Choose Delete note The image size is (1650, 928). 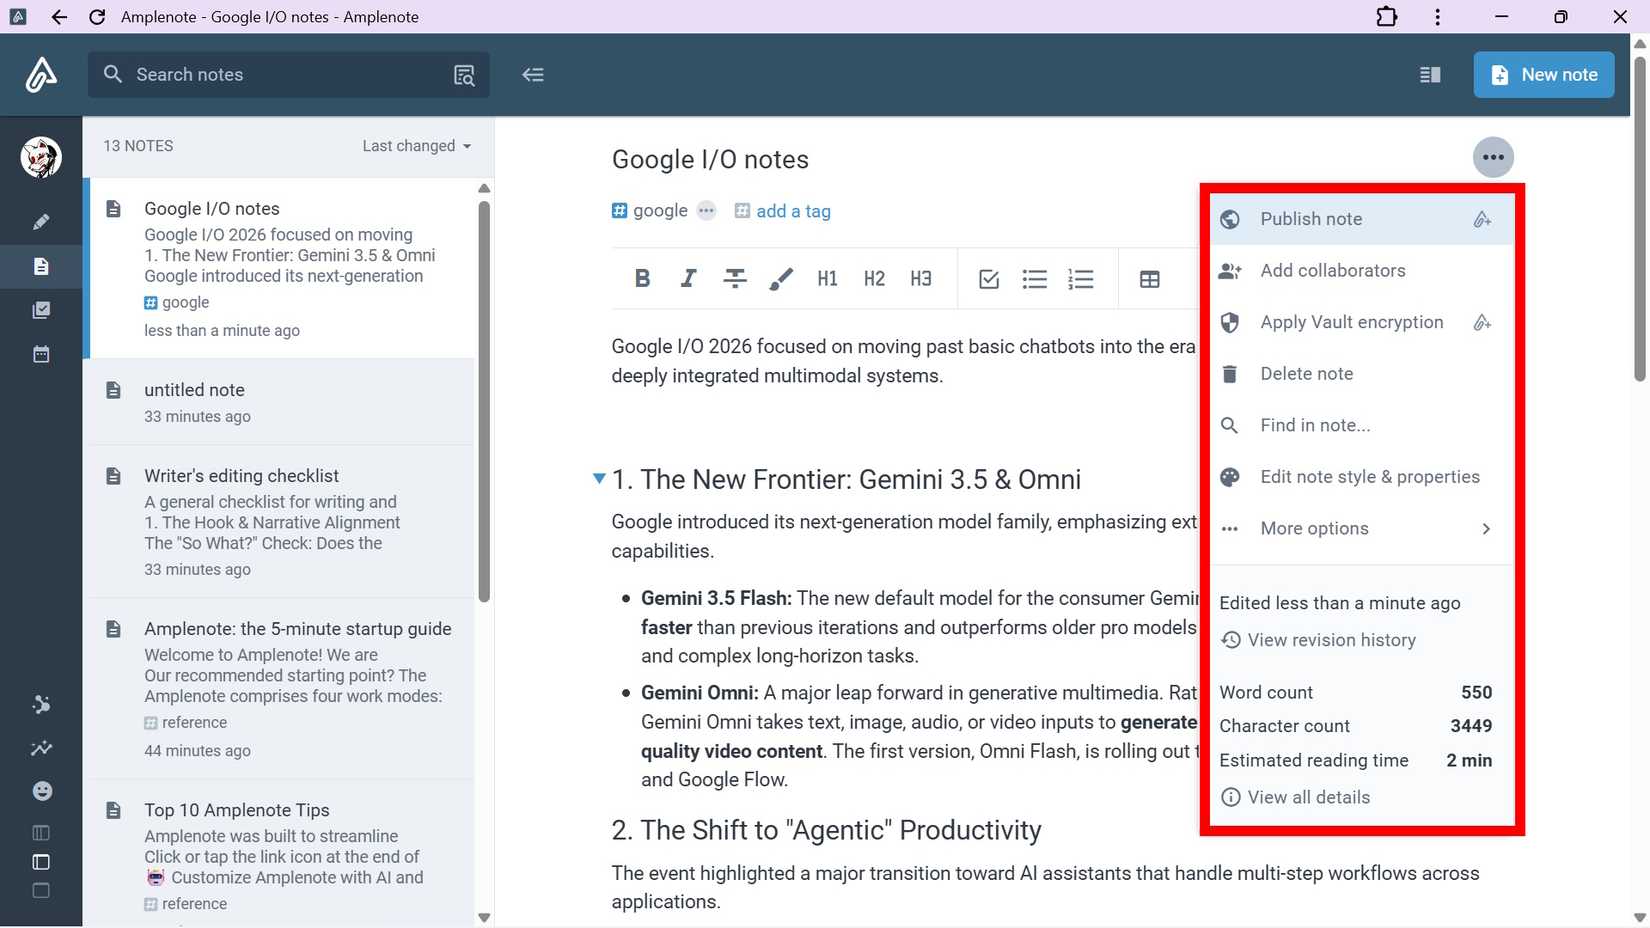[1362, 374]
